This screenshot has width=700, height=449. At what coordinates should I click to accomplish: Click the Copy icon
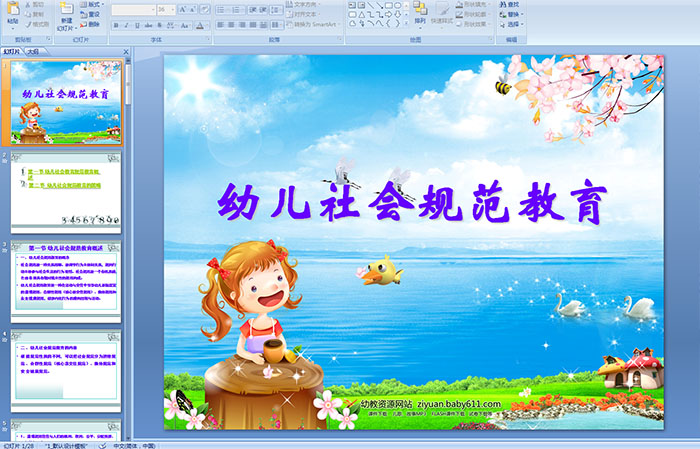(x=28, y=14)
